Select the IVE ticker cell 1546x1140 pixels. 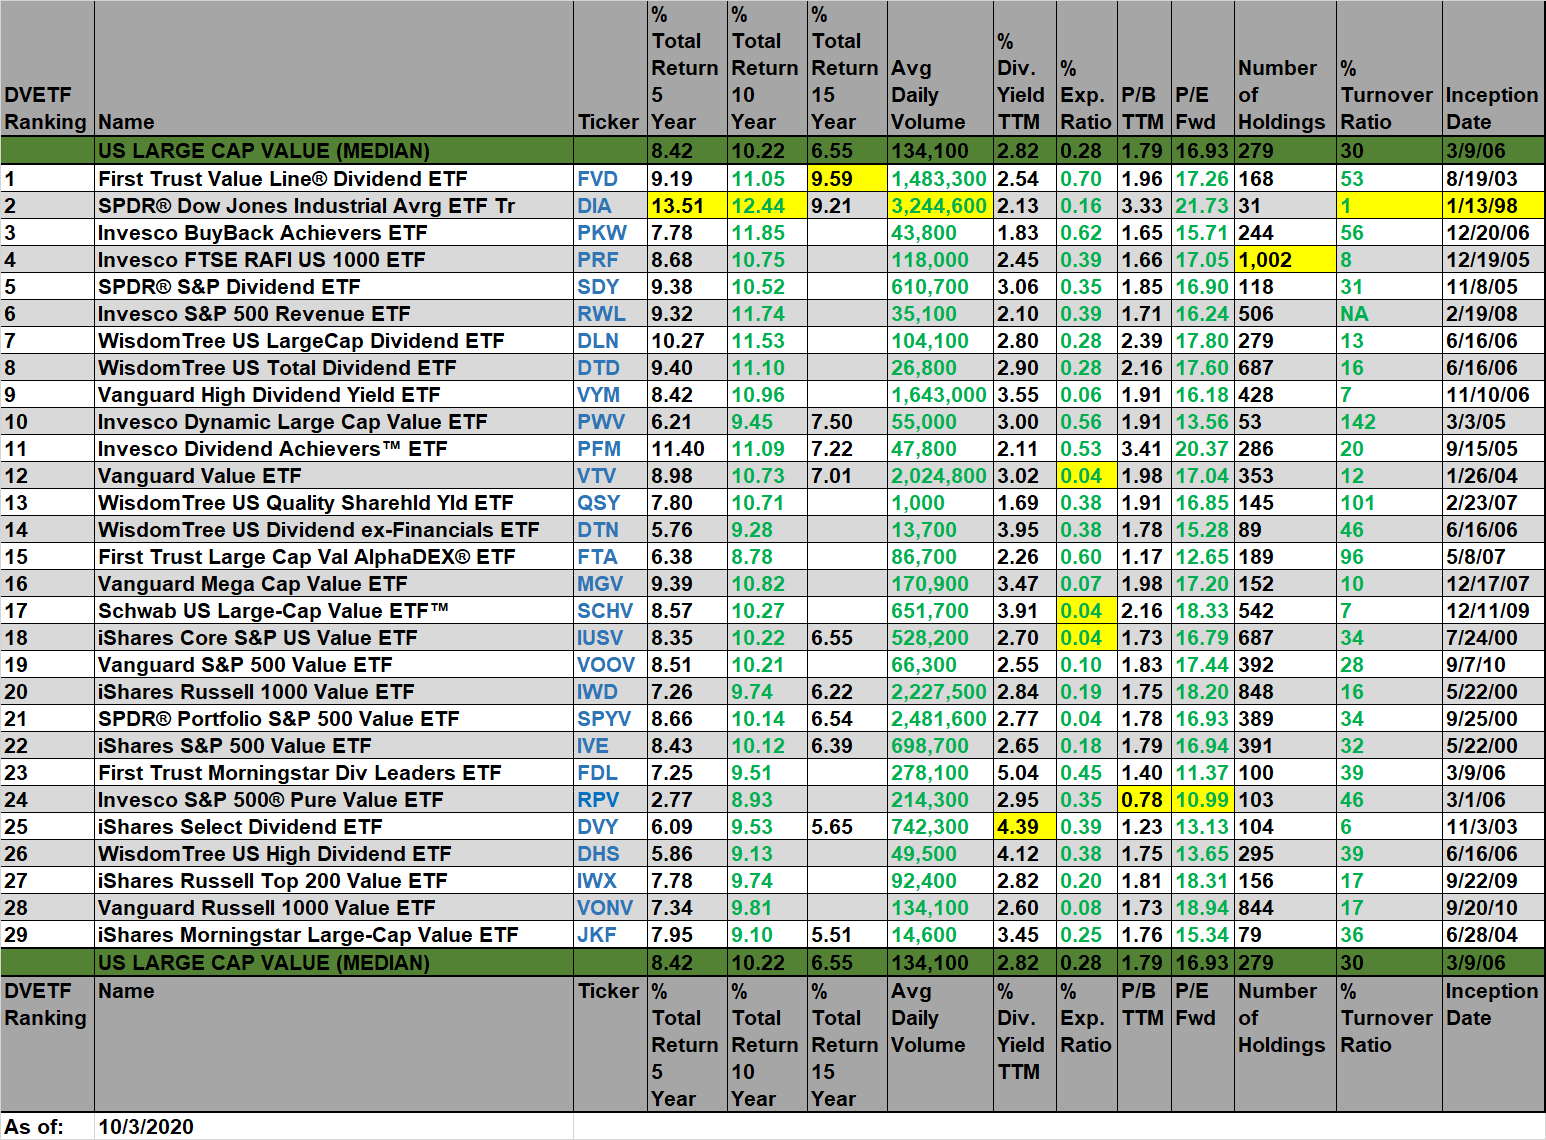[x=610, y=746]
